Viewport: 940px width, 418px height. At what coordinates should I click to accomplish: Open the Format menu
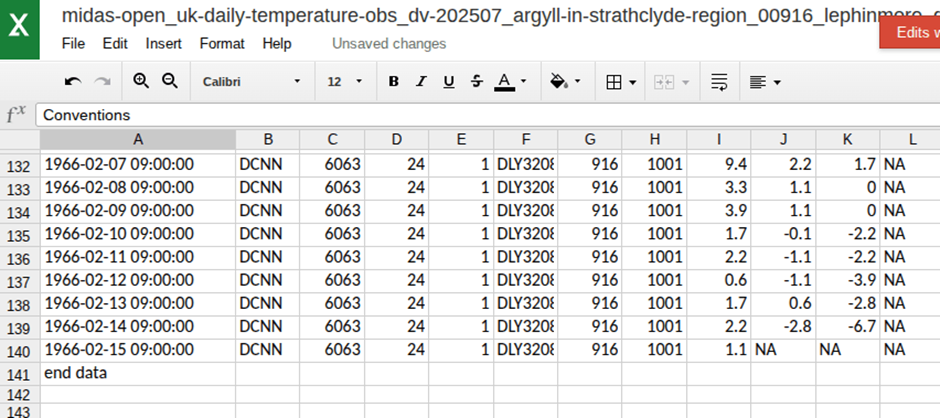222,44
